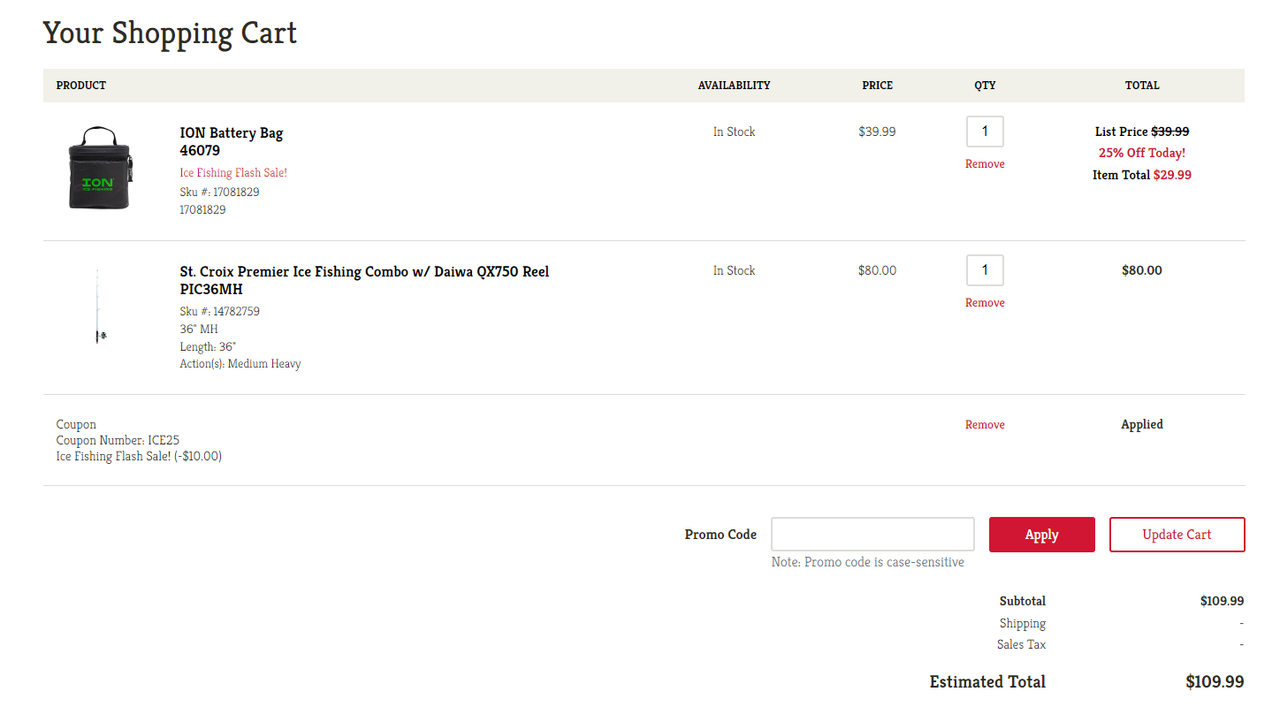Remove ION Battery Bag from cart
The height and width of the screenshot is (713, 1280).
coord(985,164)
